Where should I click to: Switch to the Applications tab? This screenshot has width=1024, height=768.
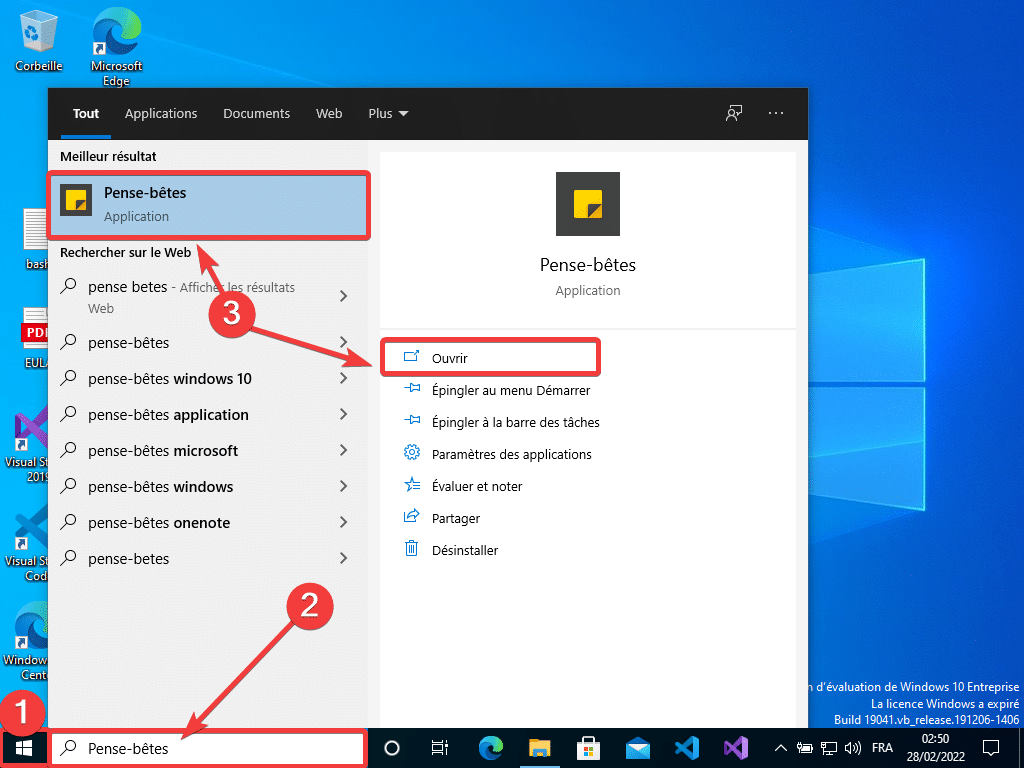[x=161, y=114]
